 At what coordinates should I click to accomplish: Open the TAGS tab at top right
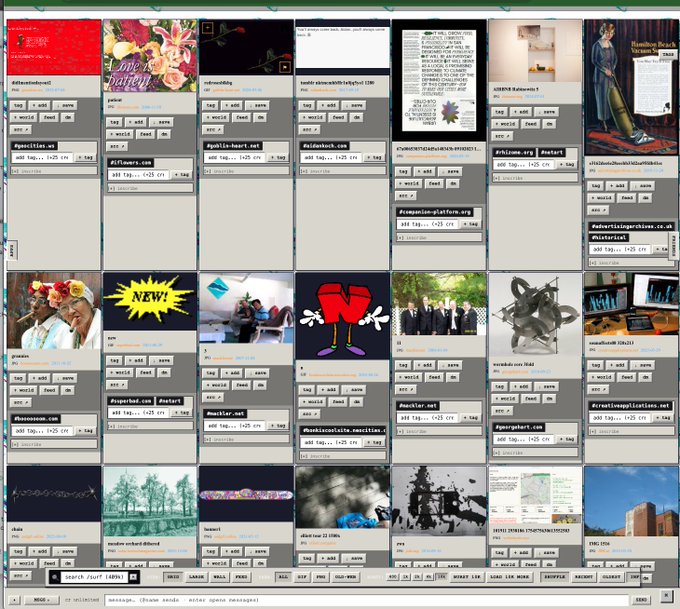(668, 54)
